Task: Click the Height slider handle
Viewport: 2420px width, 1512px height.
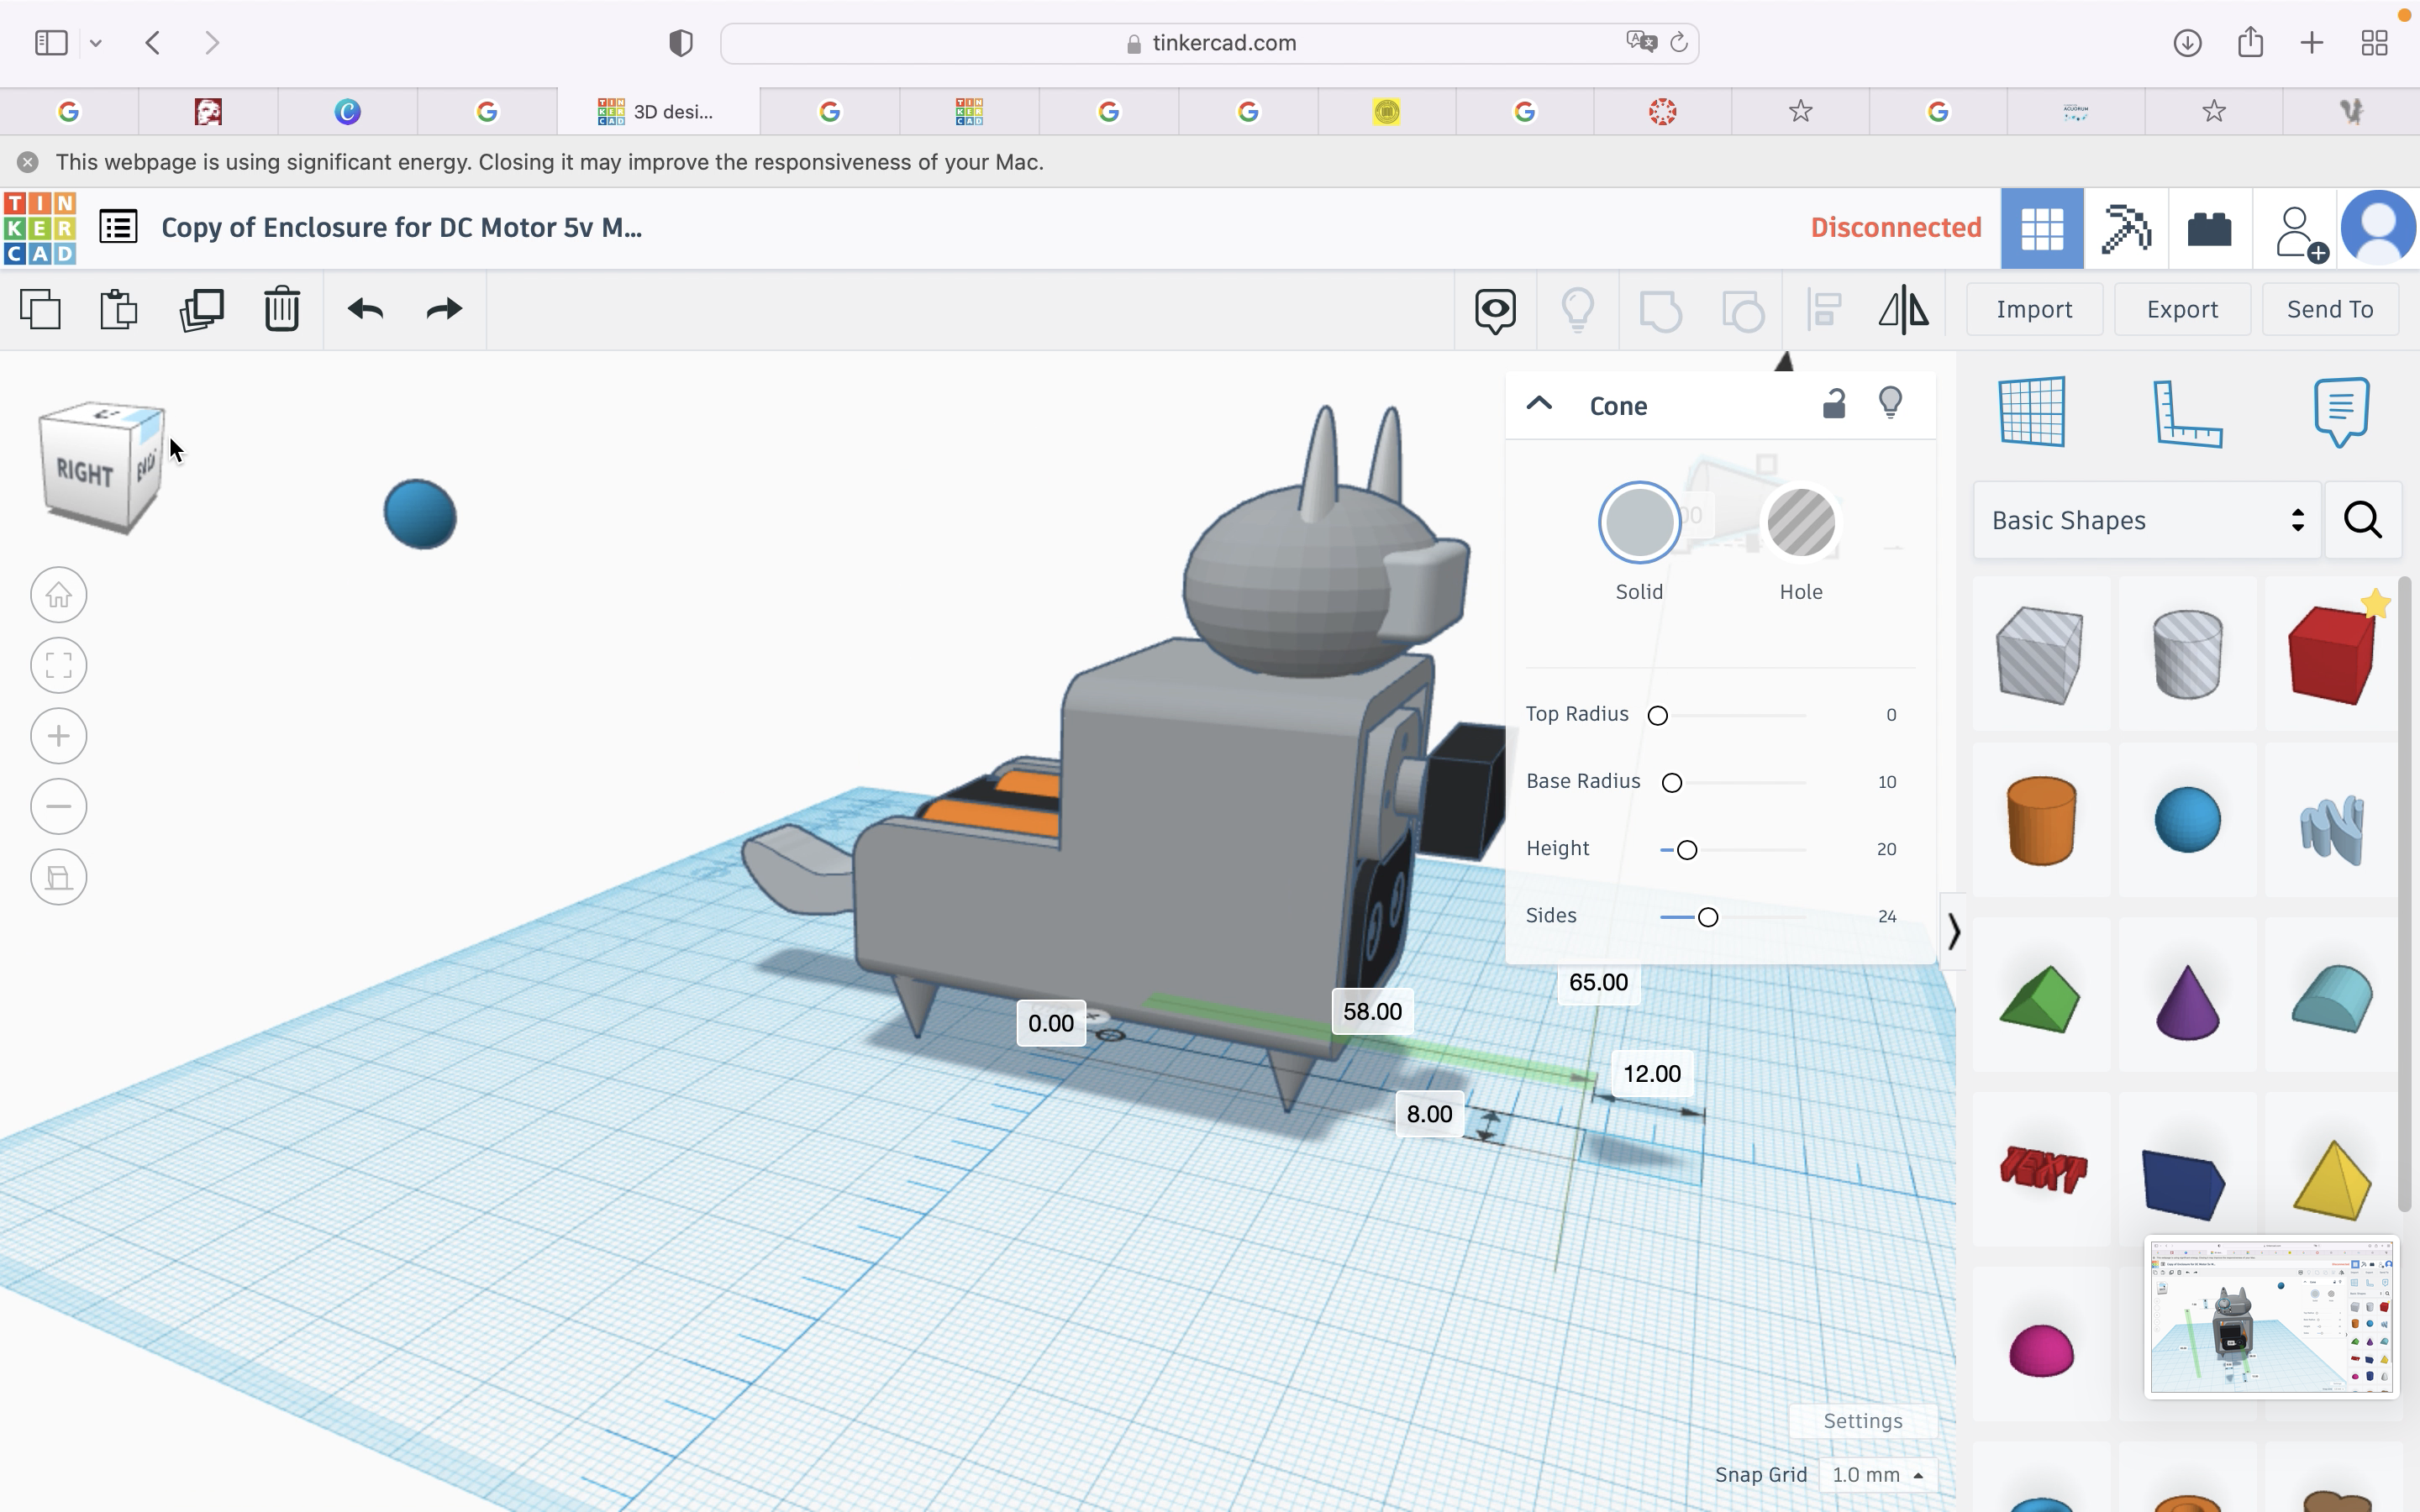Action: (1687, 850)
